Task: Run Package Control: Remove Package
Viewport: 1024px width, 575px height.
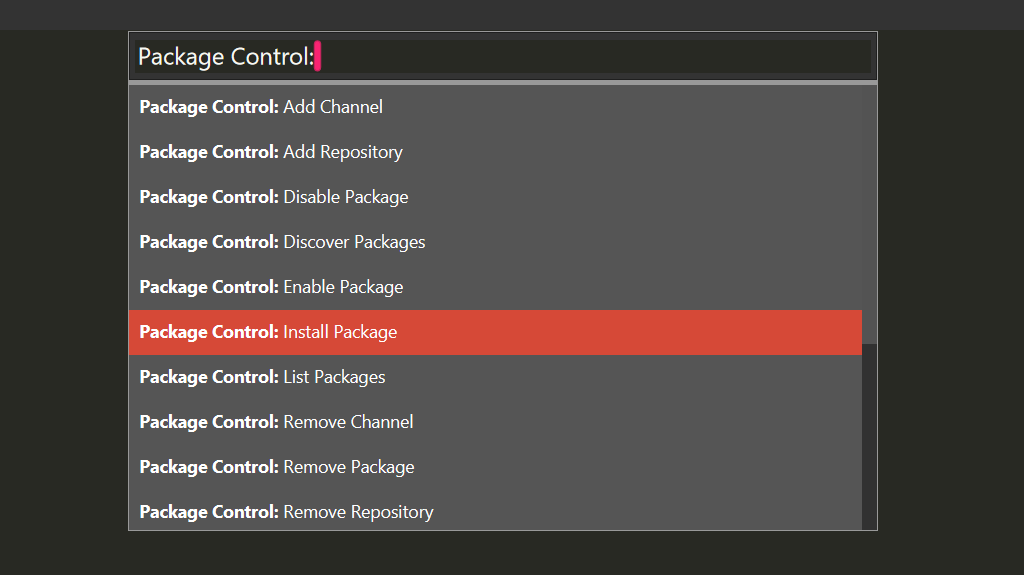Action: [495, 468]
